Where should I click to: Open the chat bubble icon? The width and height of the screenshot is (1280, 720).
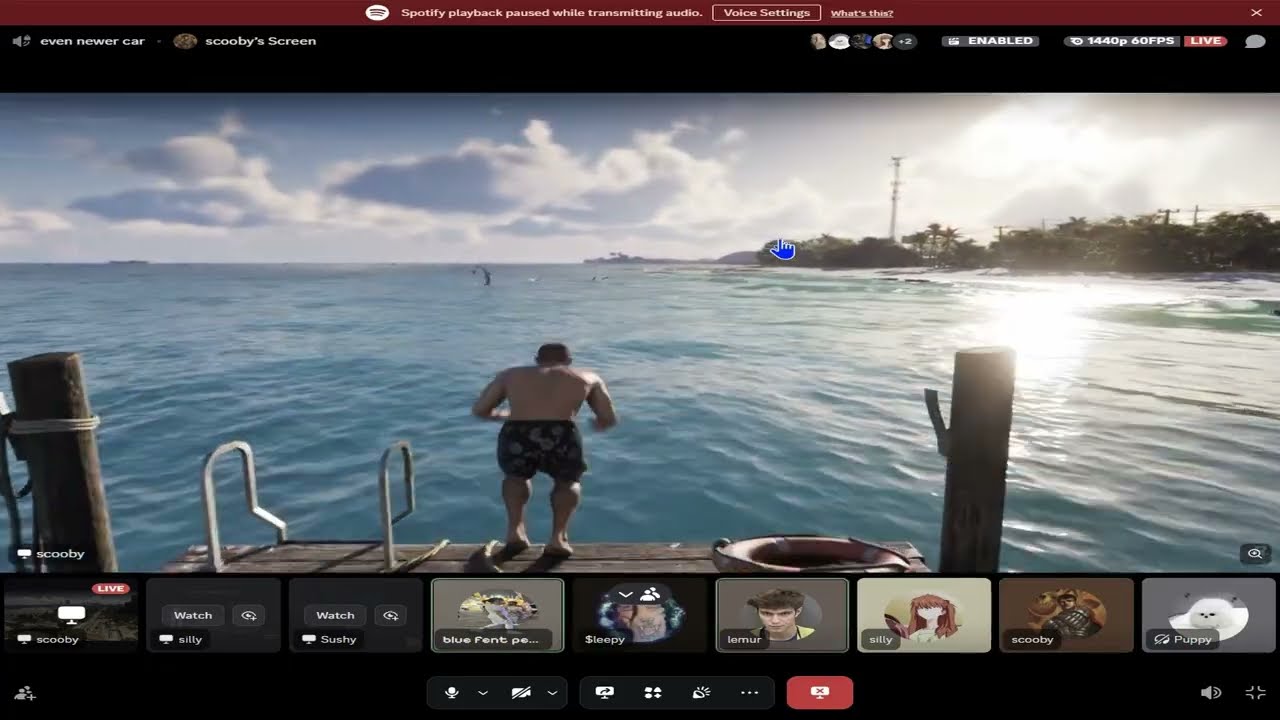(x=1255, y=41)
